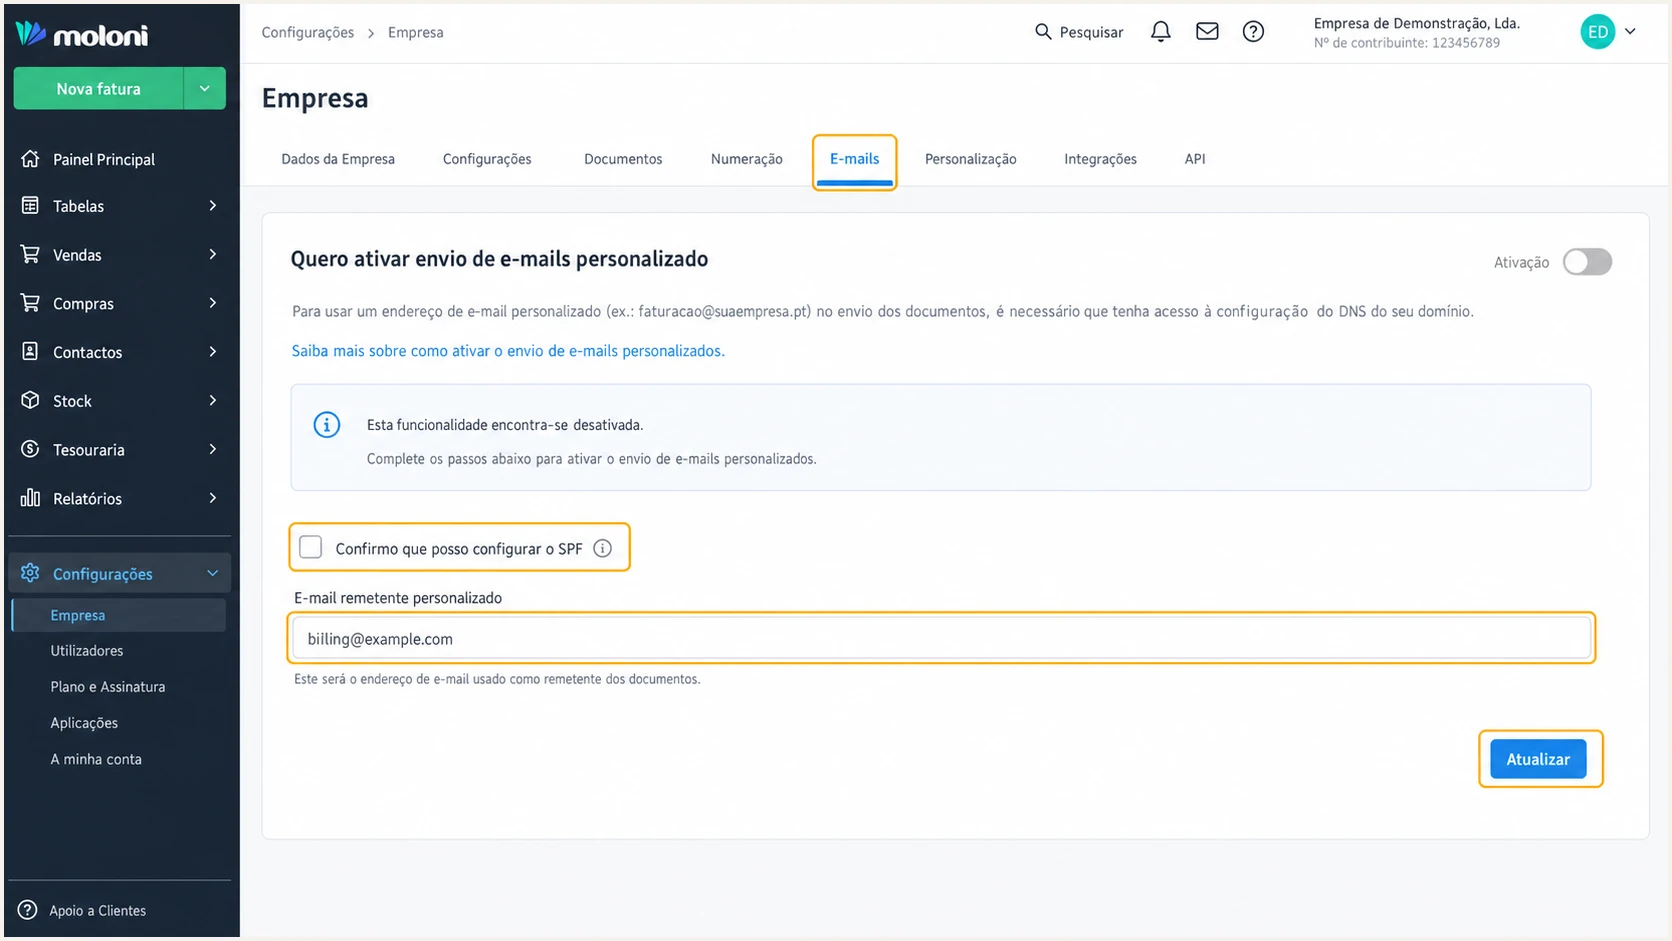Open Aplicações in the sidebar

click(x=84, y=723)
